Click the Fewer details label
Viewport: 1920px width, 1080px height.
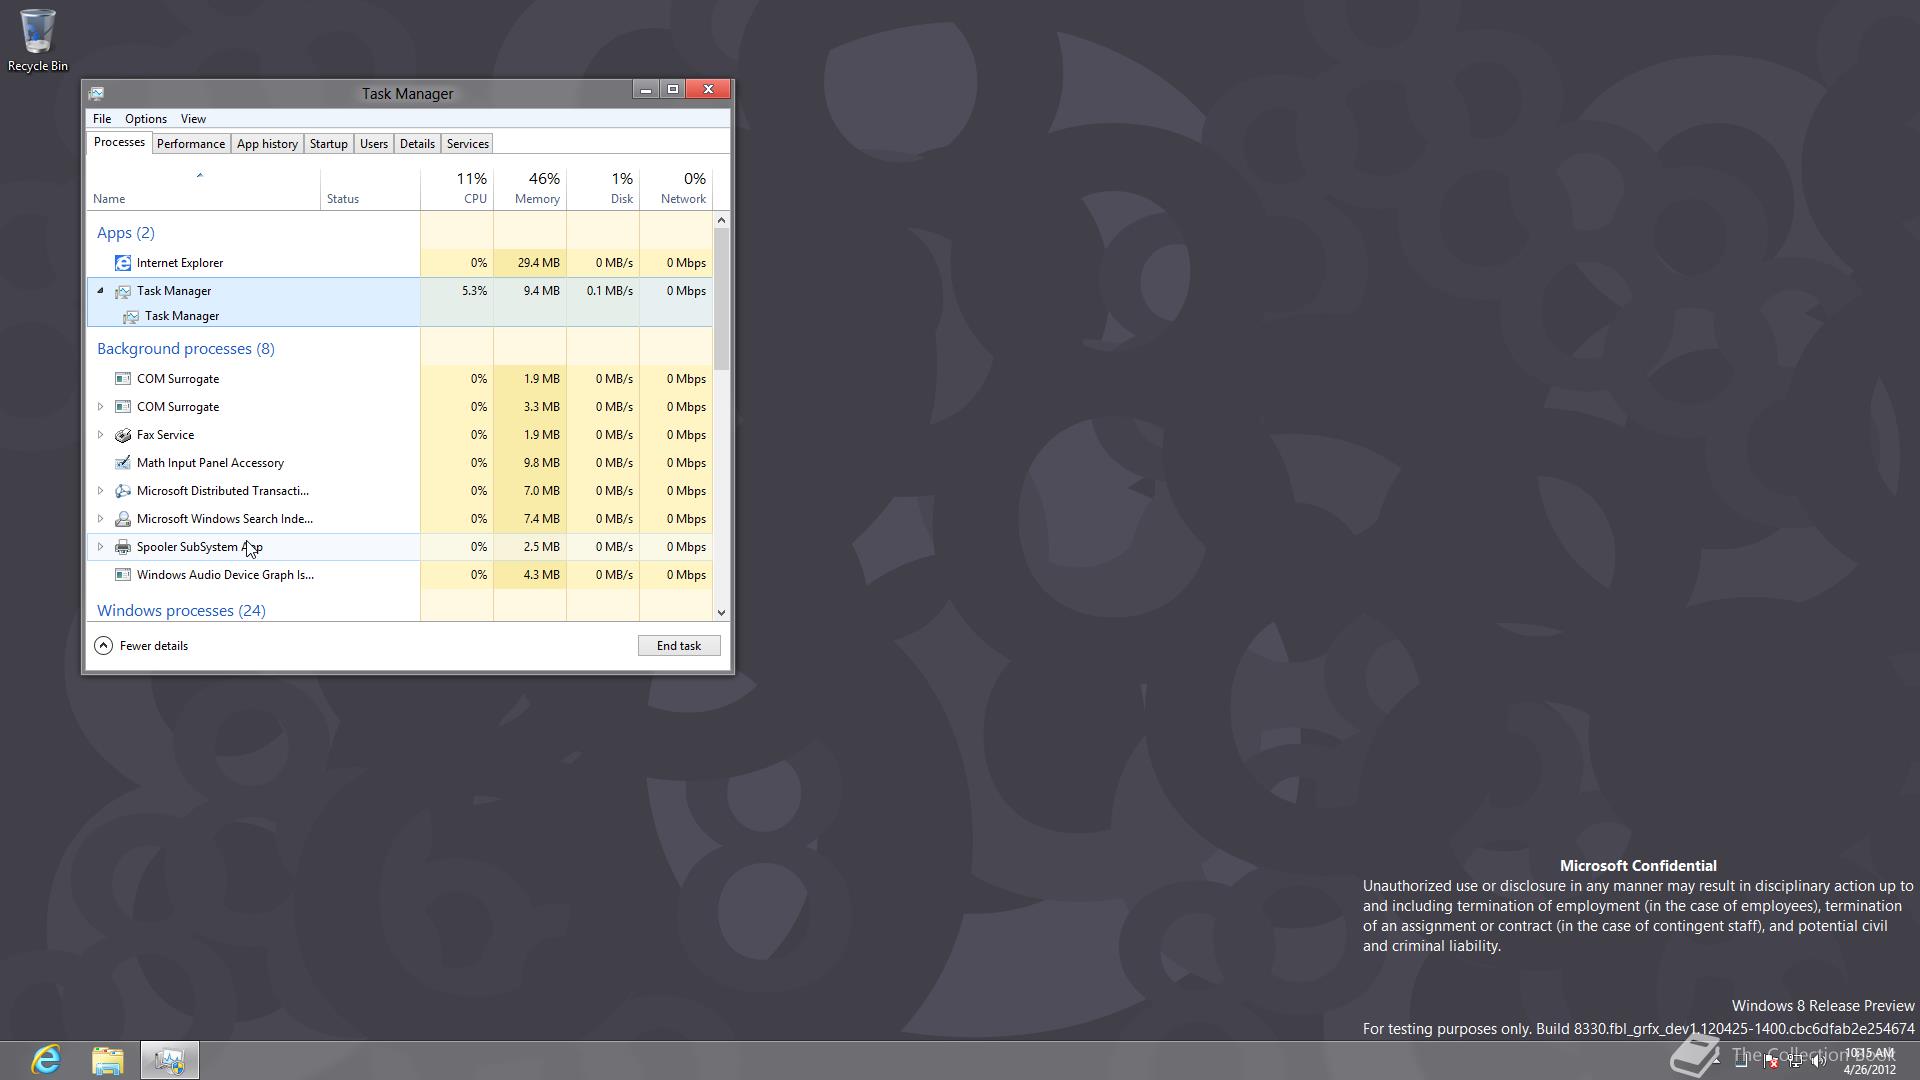coord(154,646)
